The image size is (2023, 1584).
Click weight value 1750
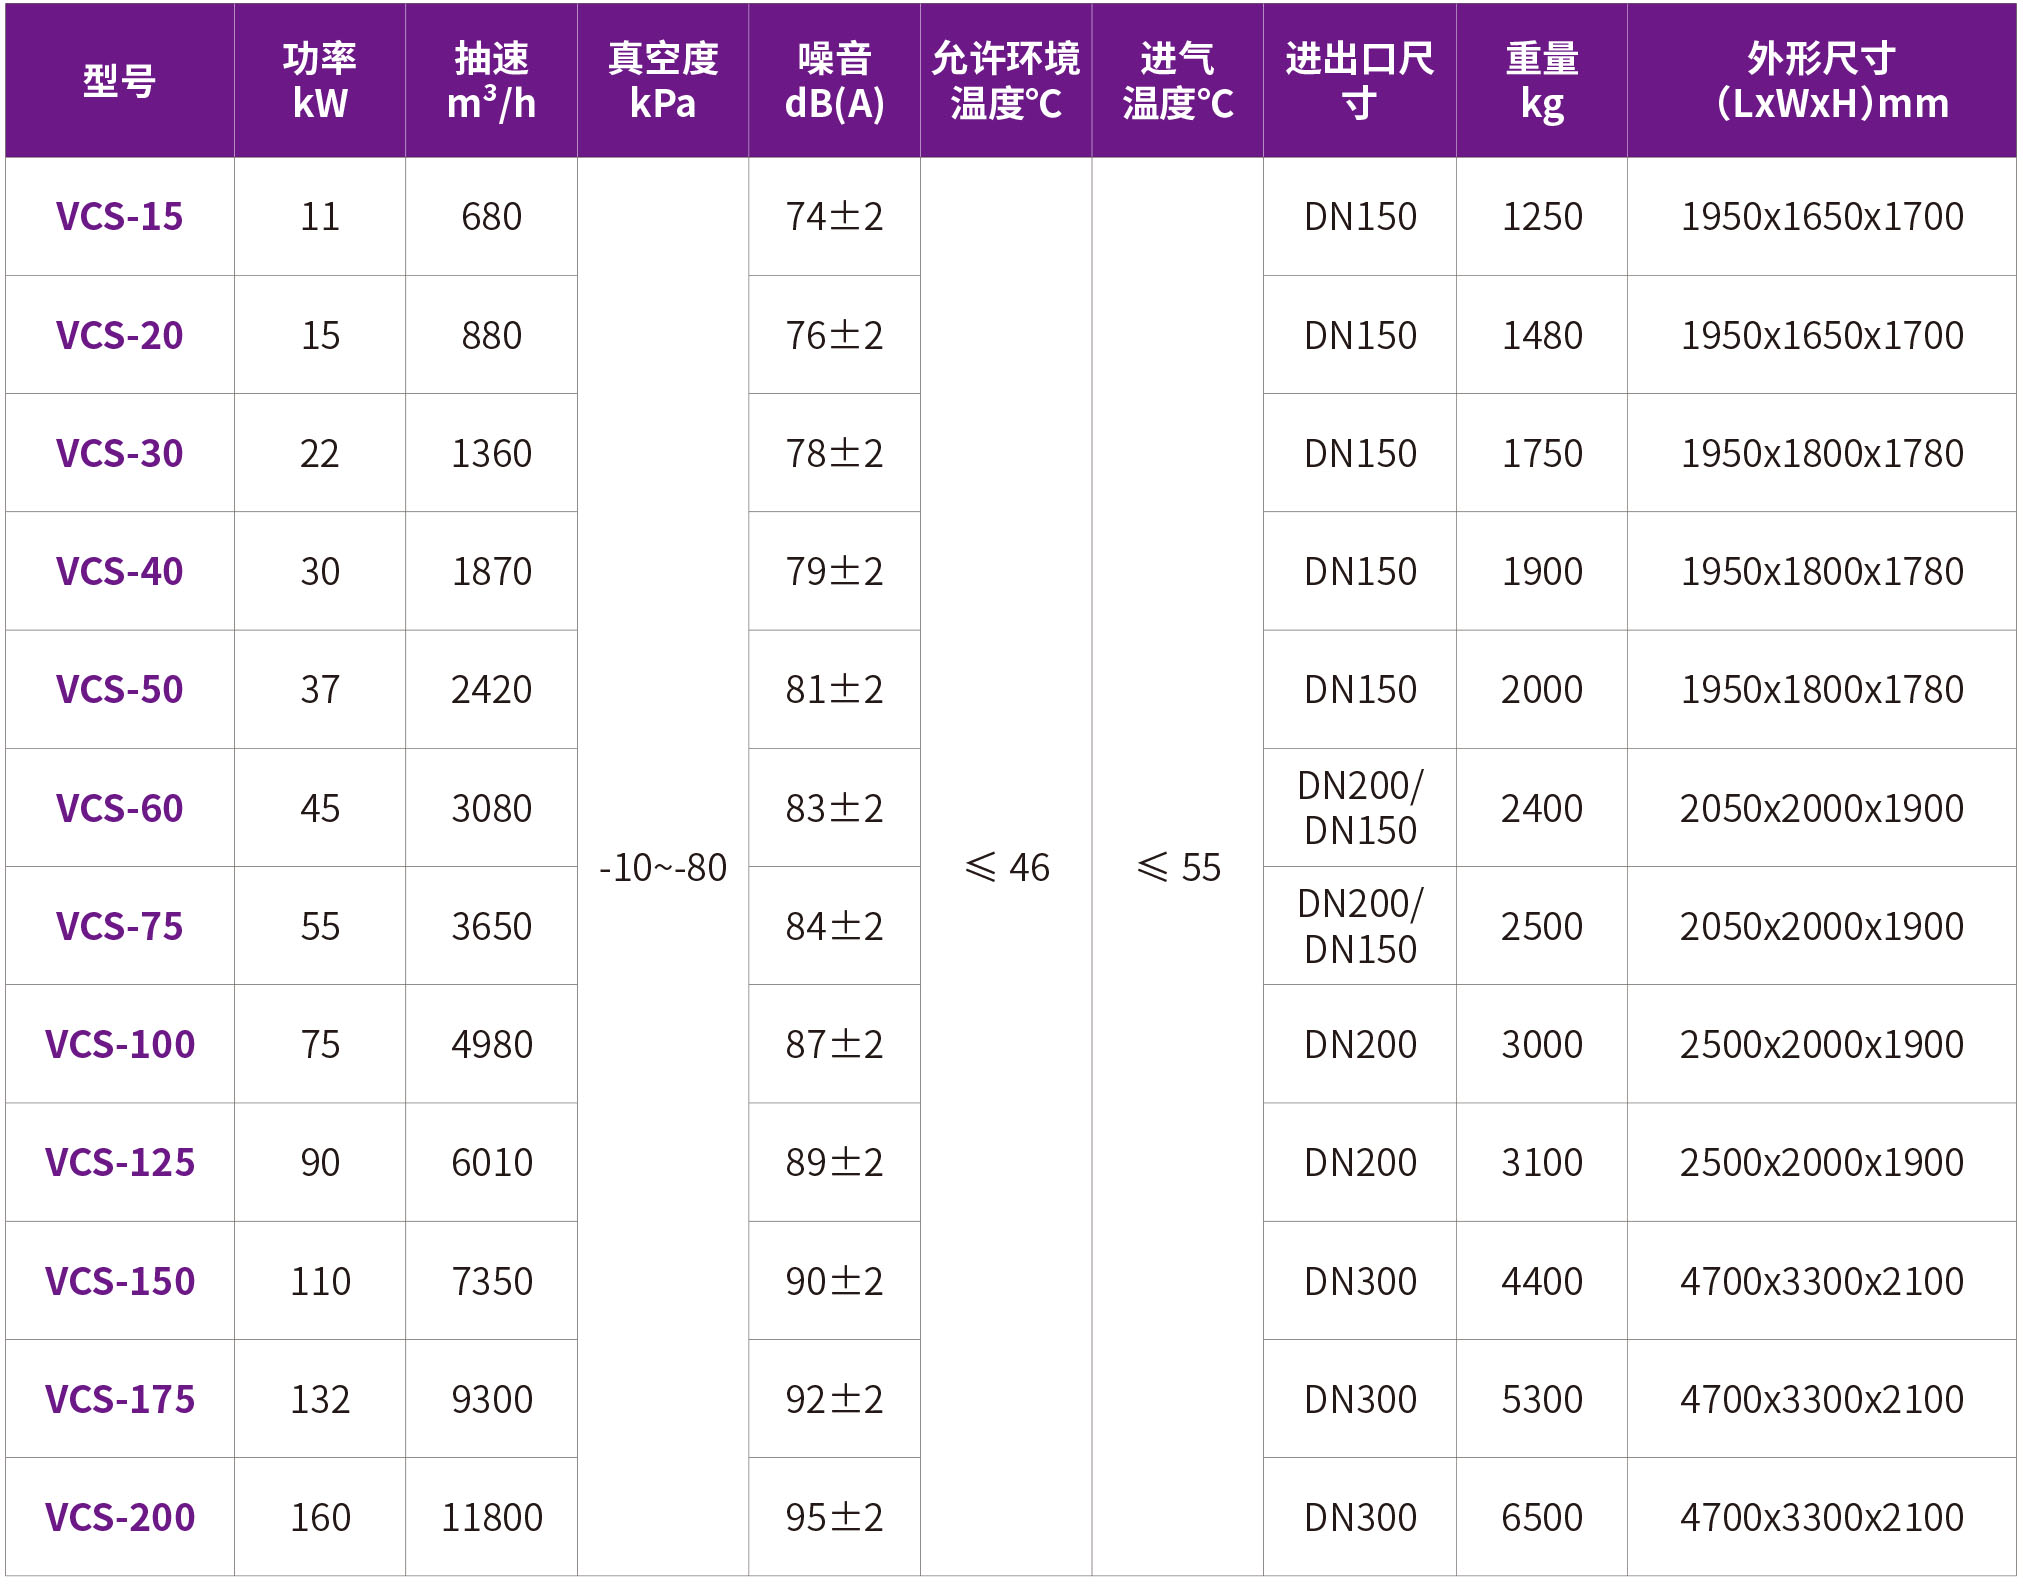[1542, 454]
